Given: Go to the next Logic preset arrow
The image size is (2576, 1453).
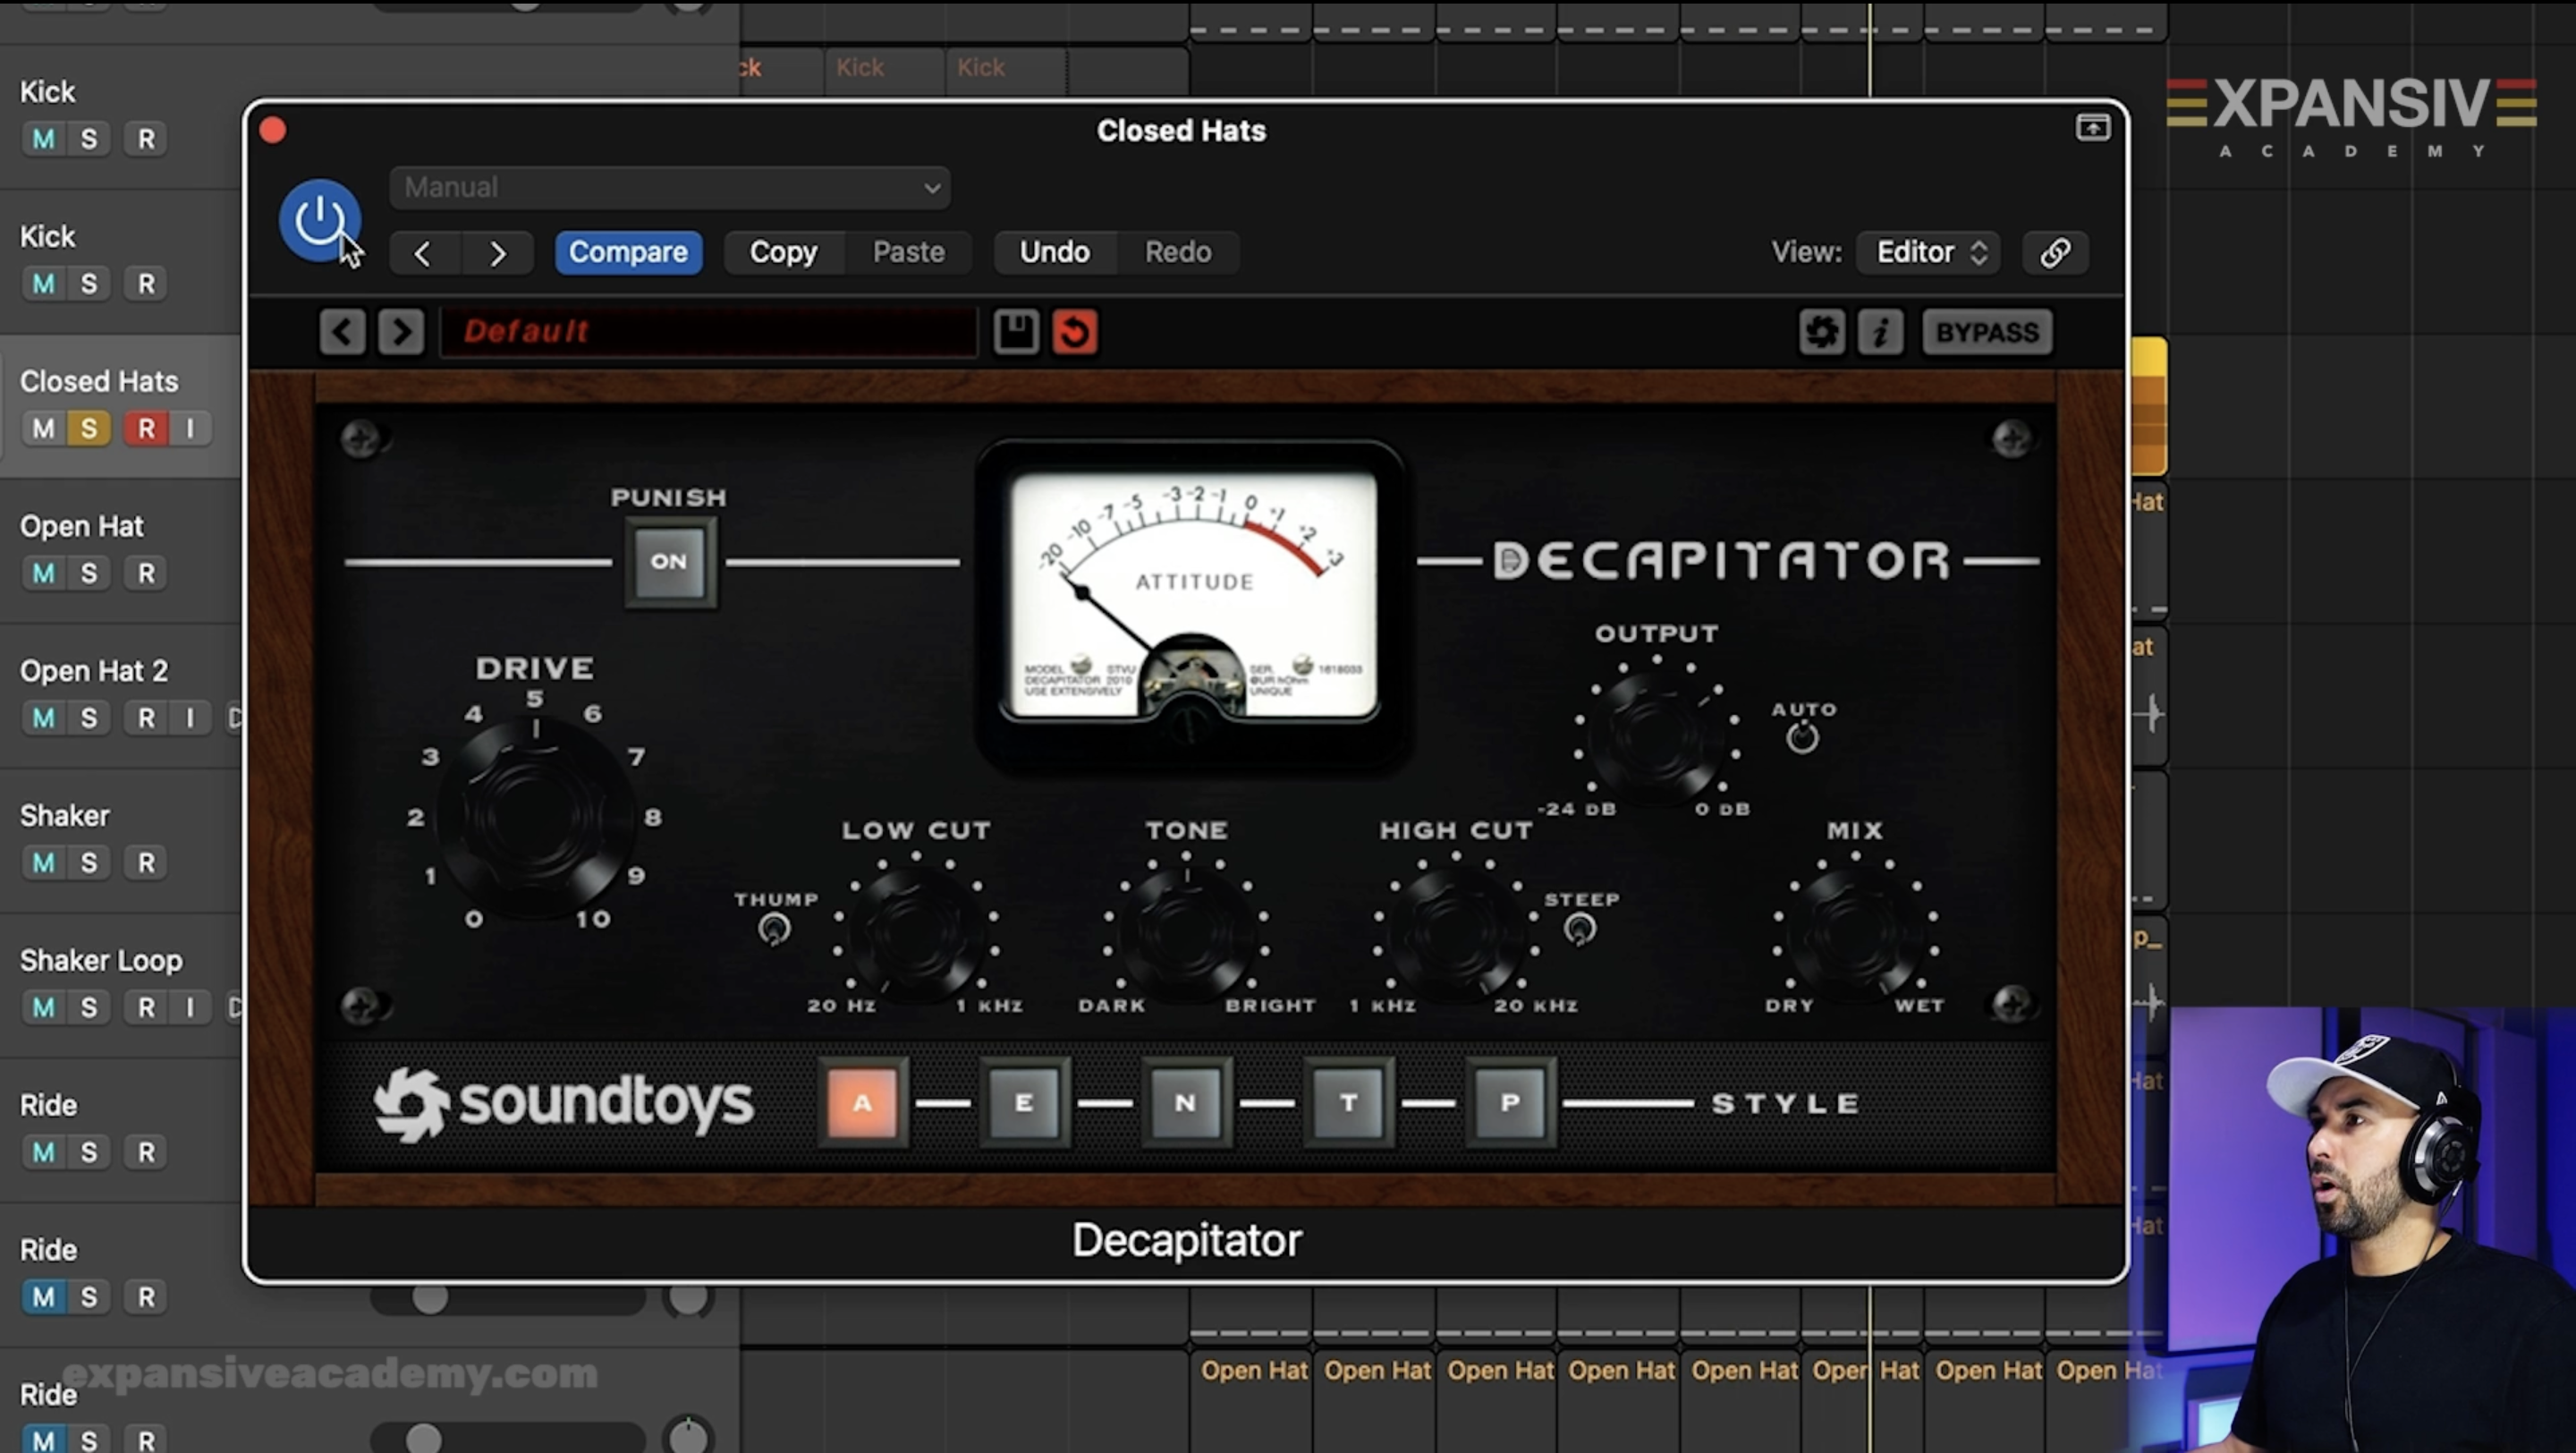Looking at the screenshot, I should [x=498, y=253].
